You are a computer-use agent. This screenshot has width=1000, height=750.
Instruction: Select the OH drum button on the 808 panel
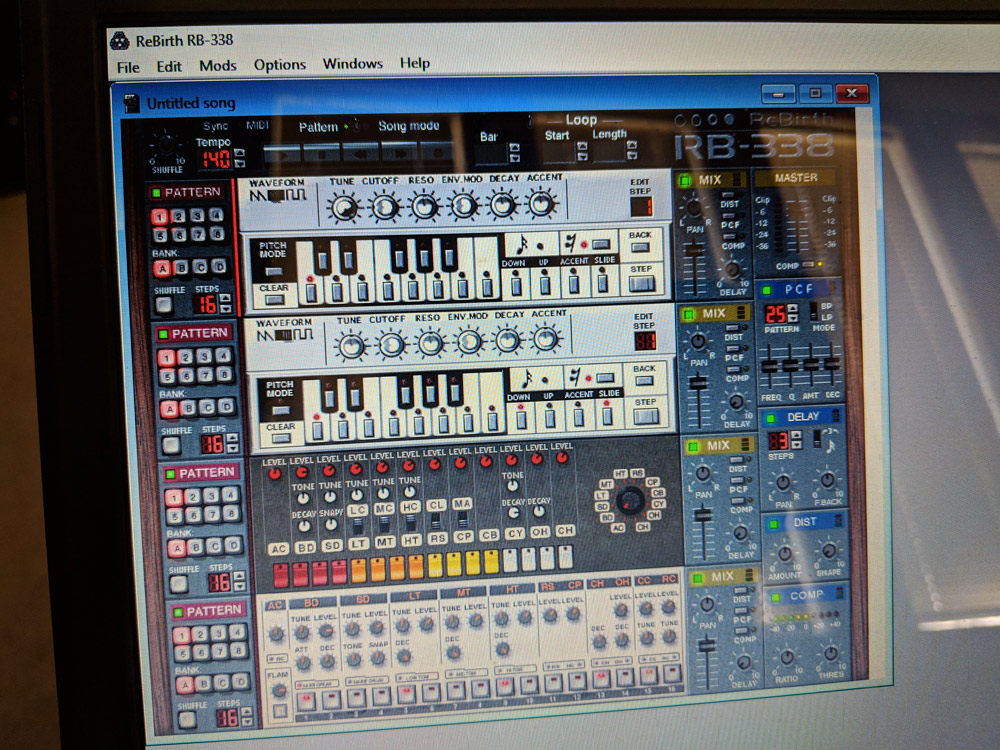(x=540, y=532)
